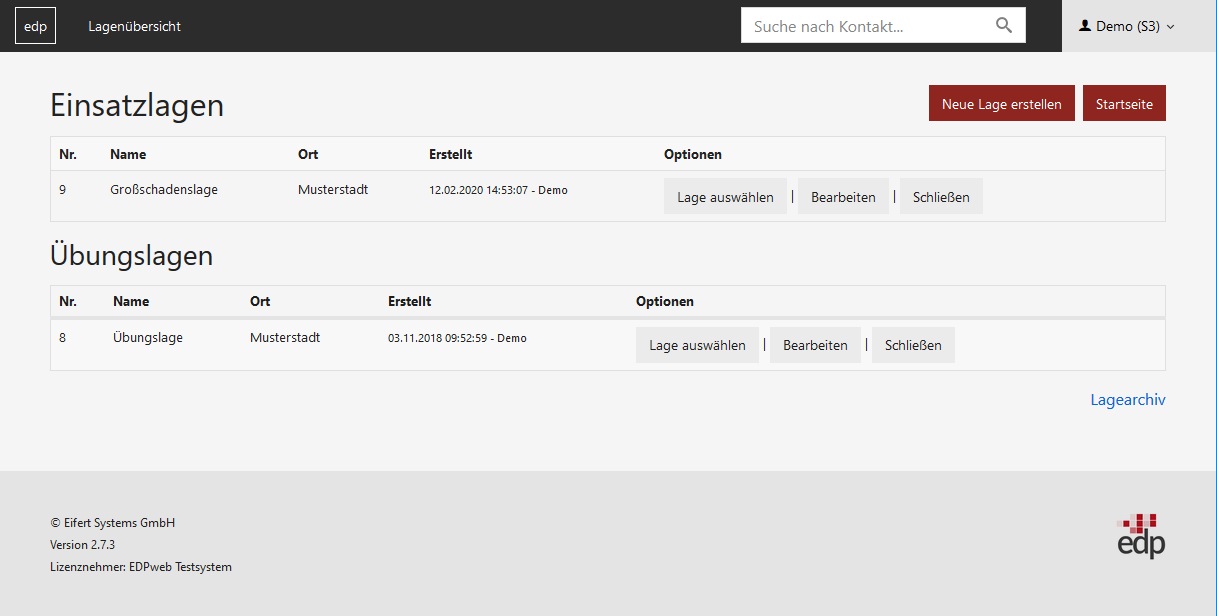Click Ort column header in Übungslagen table
1217x616 pixels.
[260, 301]
